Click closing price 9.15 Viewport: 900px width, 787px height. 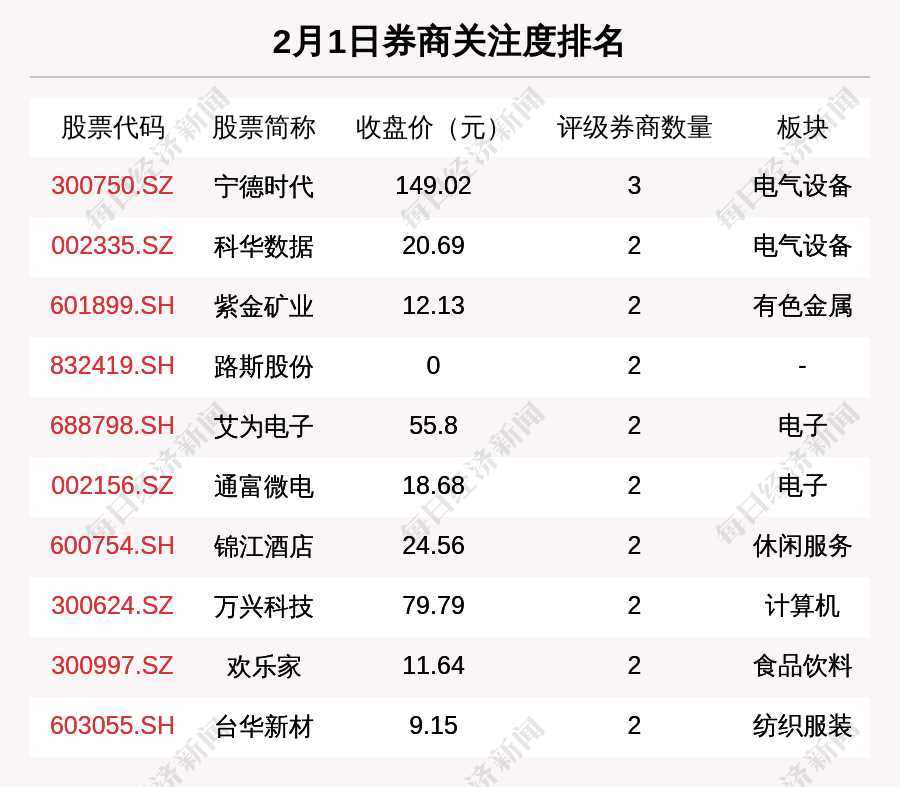[x=433, y=726]
